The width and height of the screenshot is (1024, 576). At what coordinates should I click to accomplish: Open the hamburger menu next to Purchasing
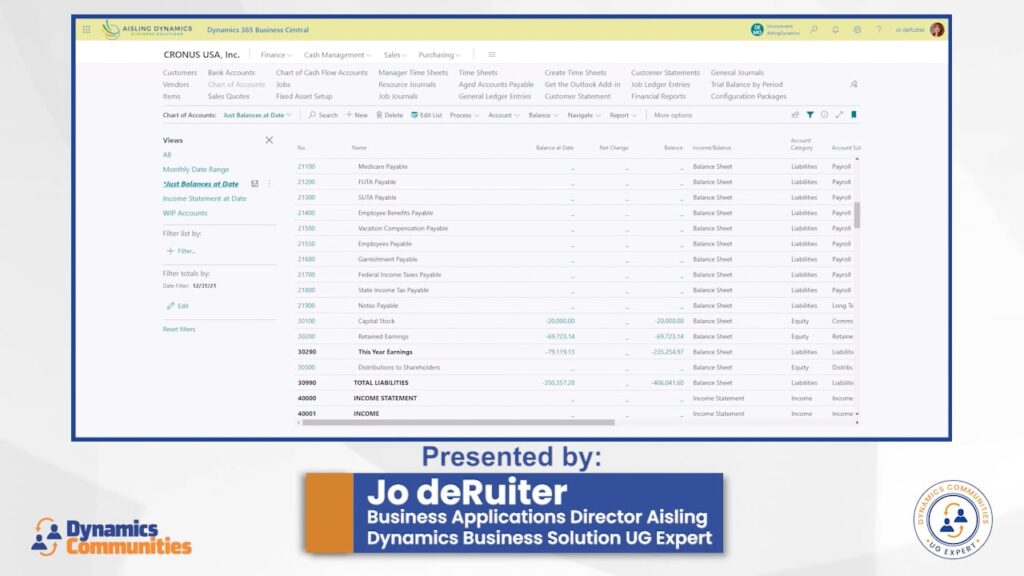[x=492, y=55]
